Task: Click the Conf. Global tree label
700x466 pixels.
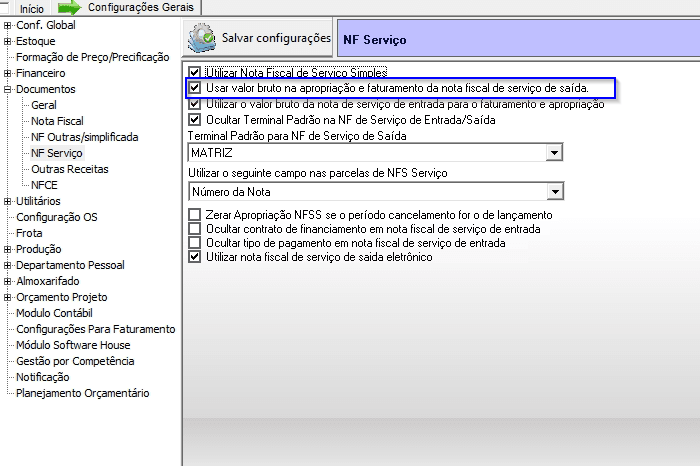Action: pos(46,25)
